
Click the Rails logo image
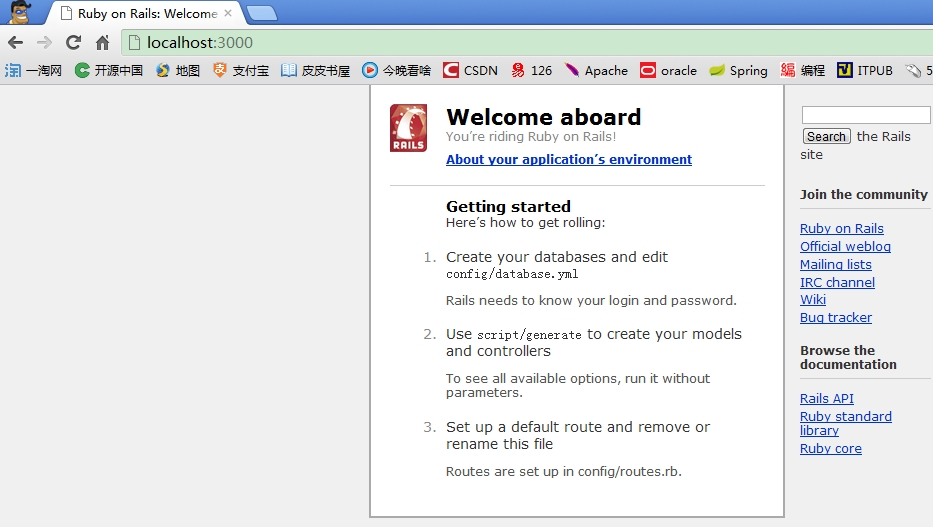408,128
